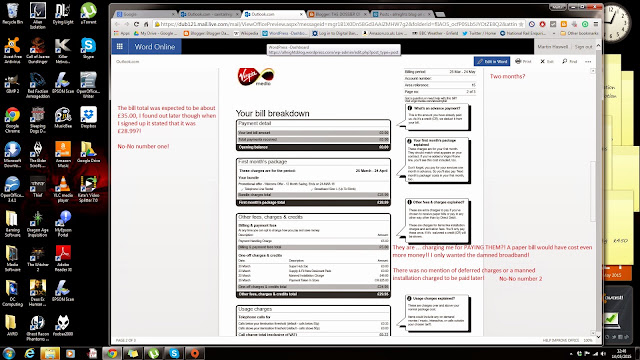Screen dimensions: 640x360
Task: Click the Skype taskbar button
Action: (174, 353)
